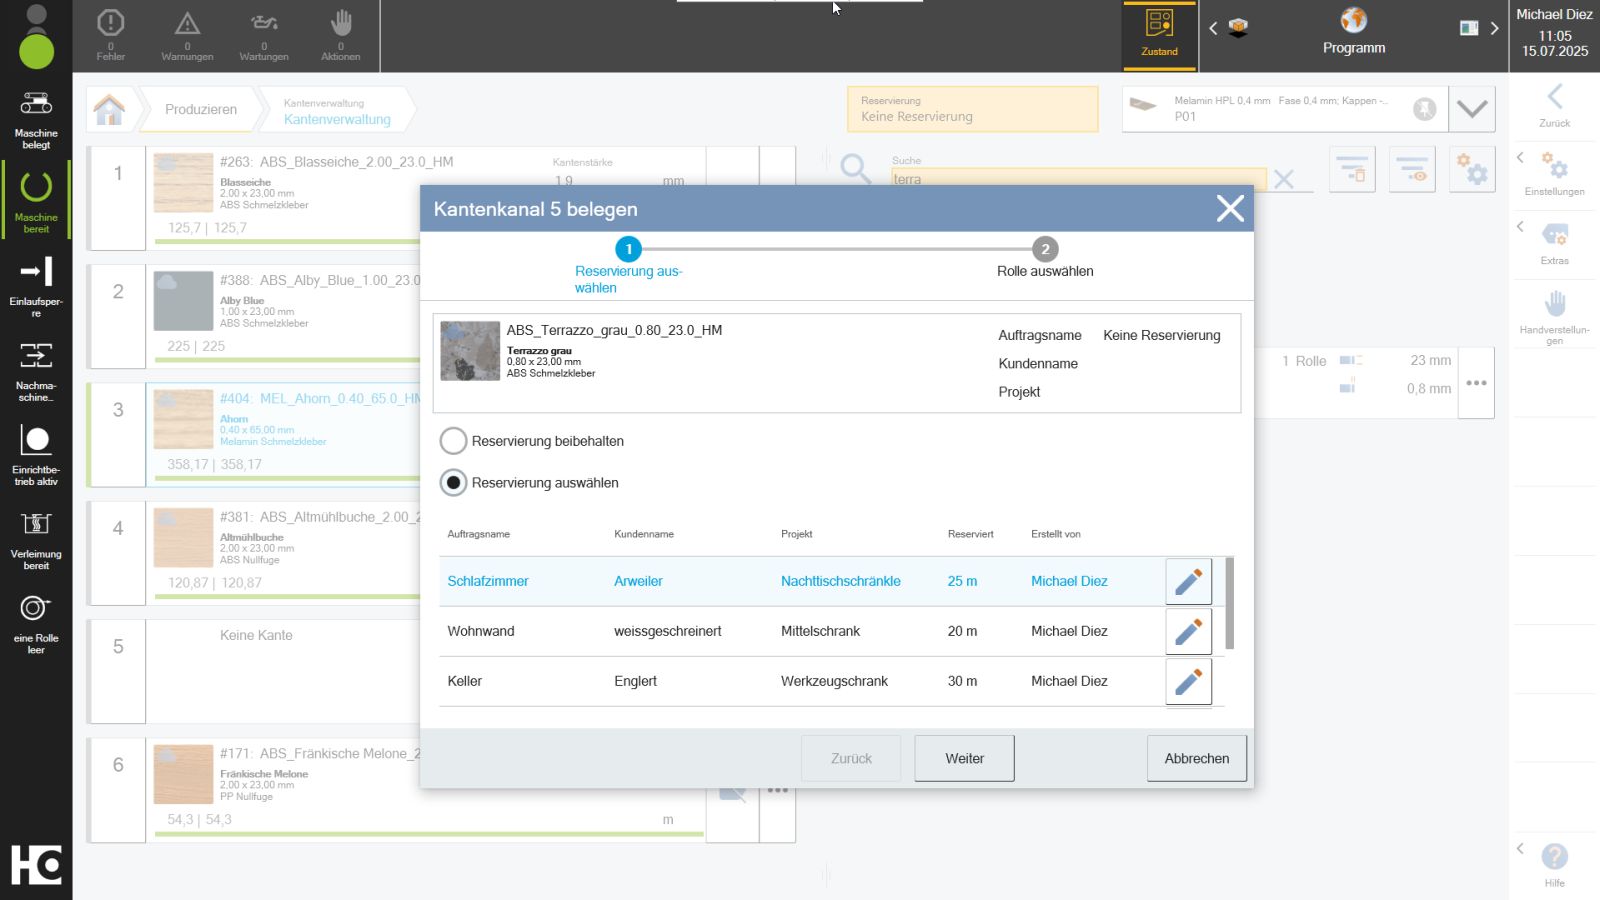Expand the program P01 dropdown chevron
1600x900 pixels.
pyautogui.click(x=1472, y=109)
